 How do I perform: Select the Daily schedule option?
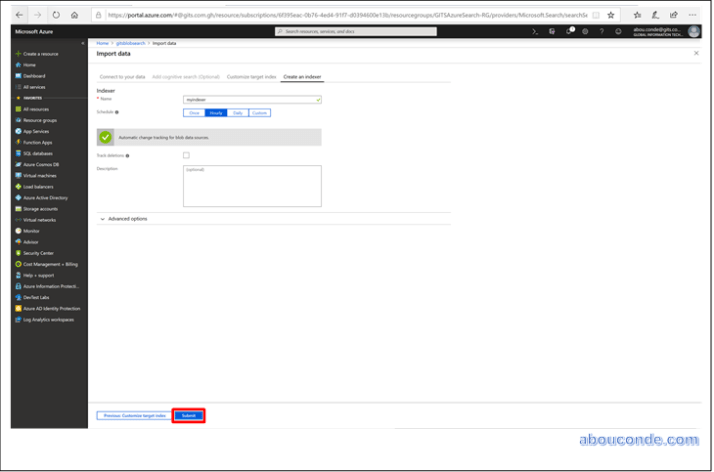(x=238, y=113)
